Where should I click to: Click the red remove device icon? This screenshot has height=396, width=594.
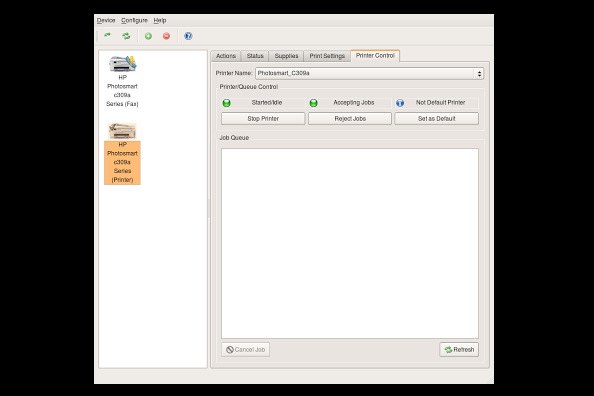(x=166, y=36)
